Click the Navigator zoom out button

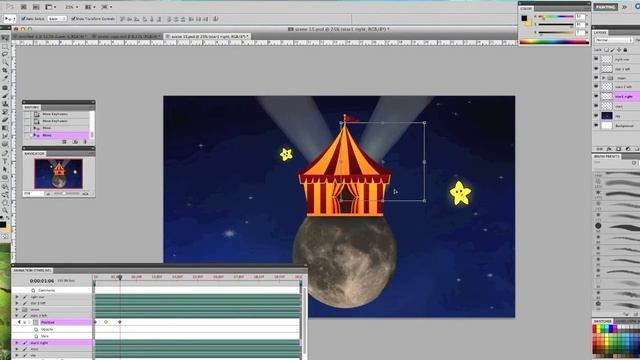coord(48,194)
